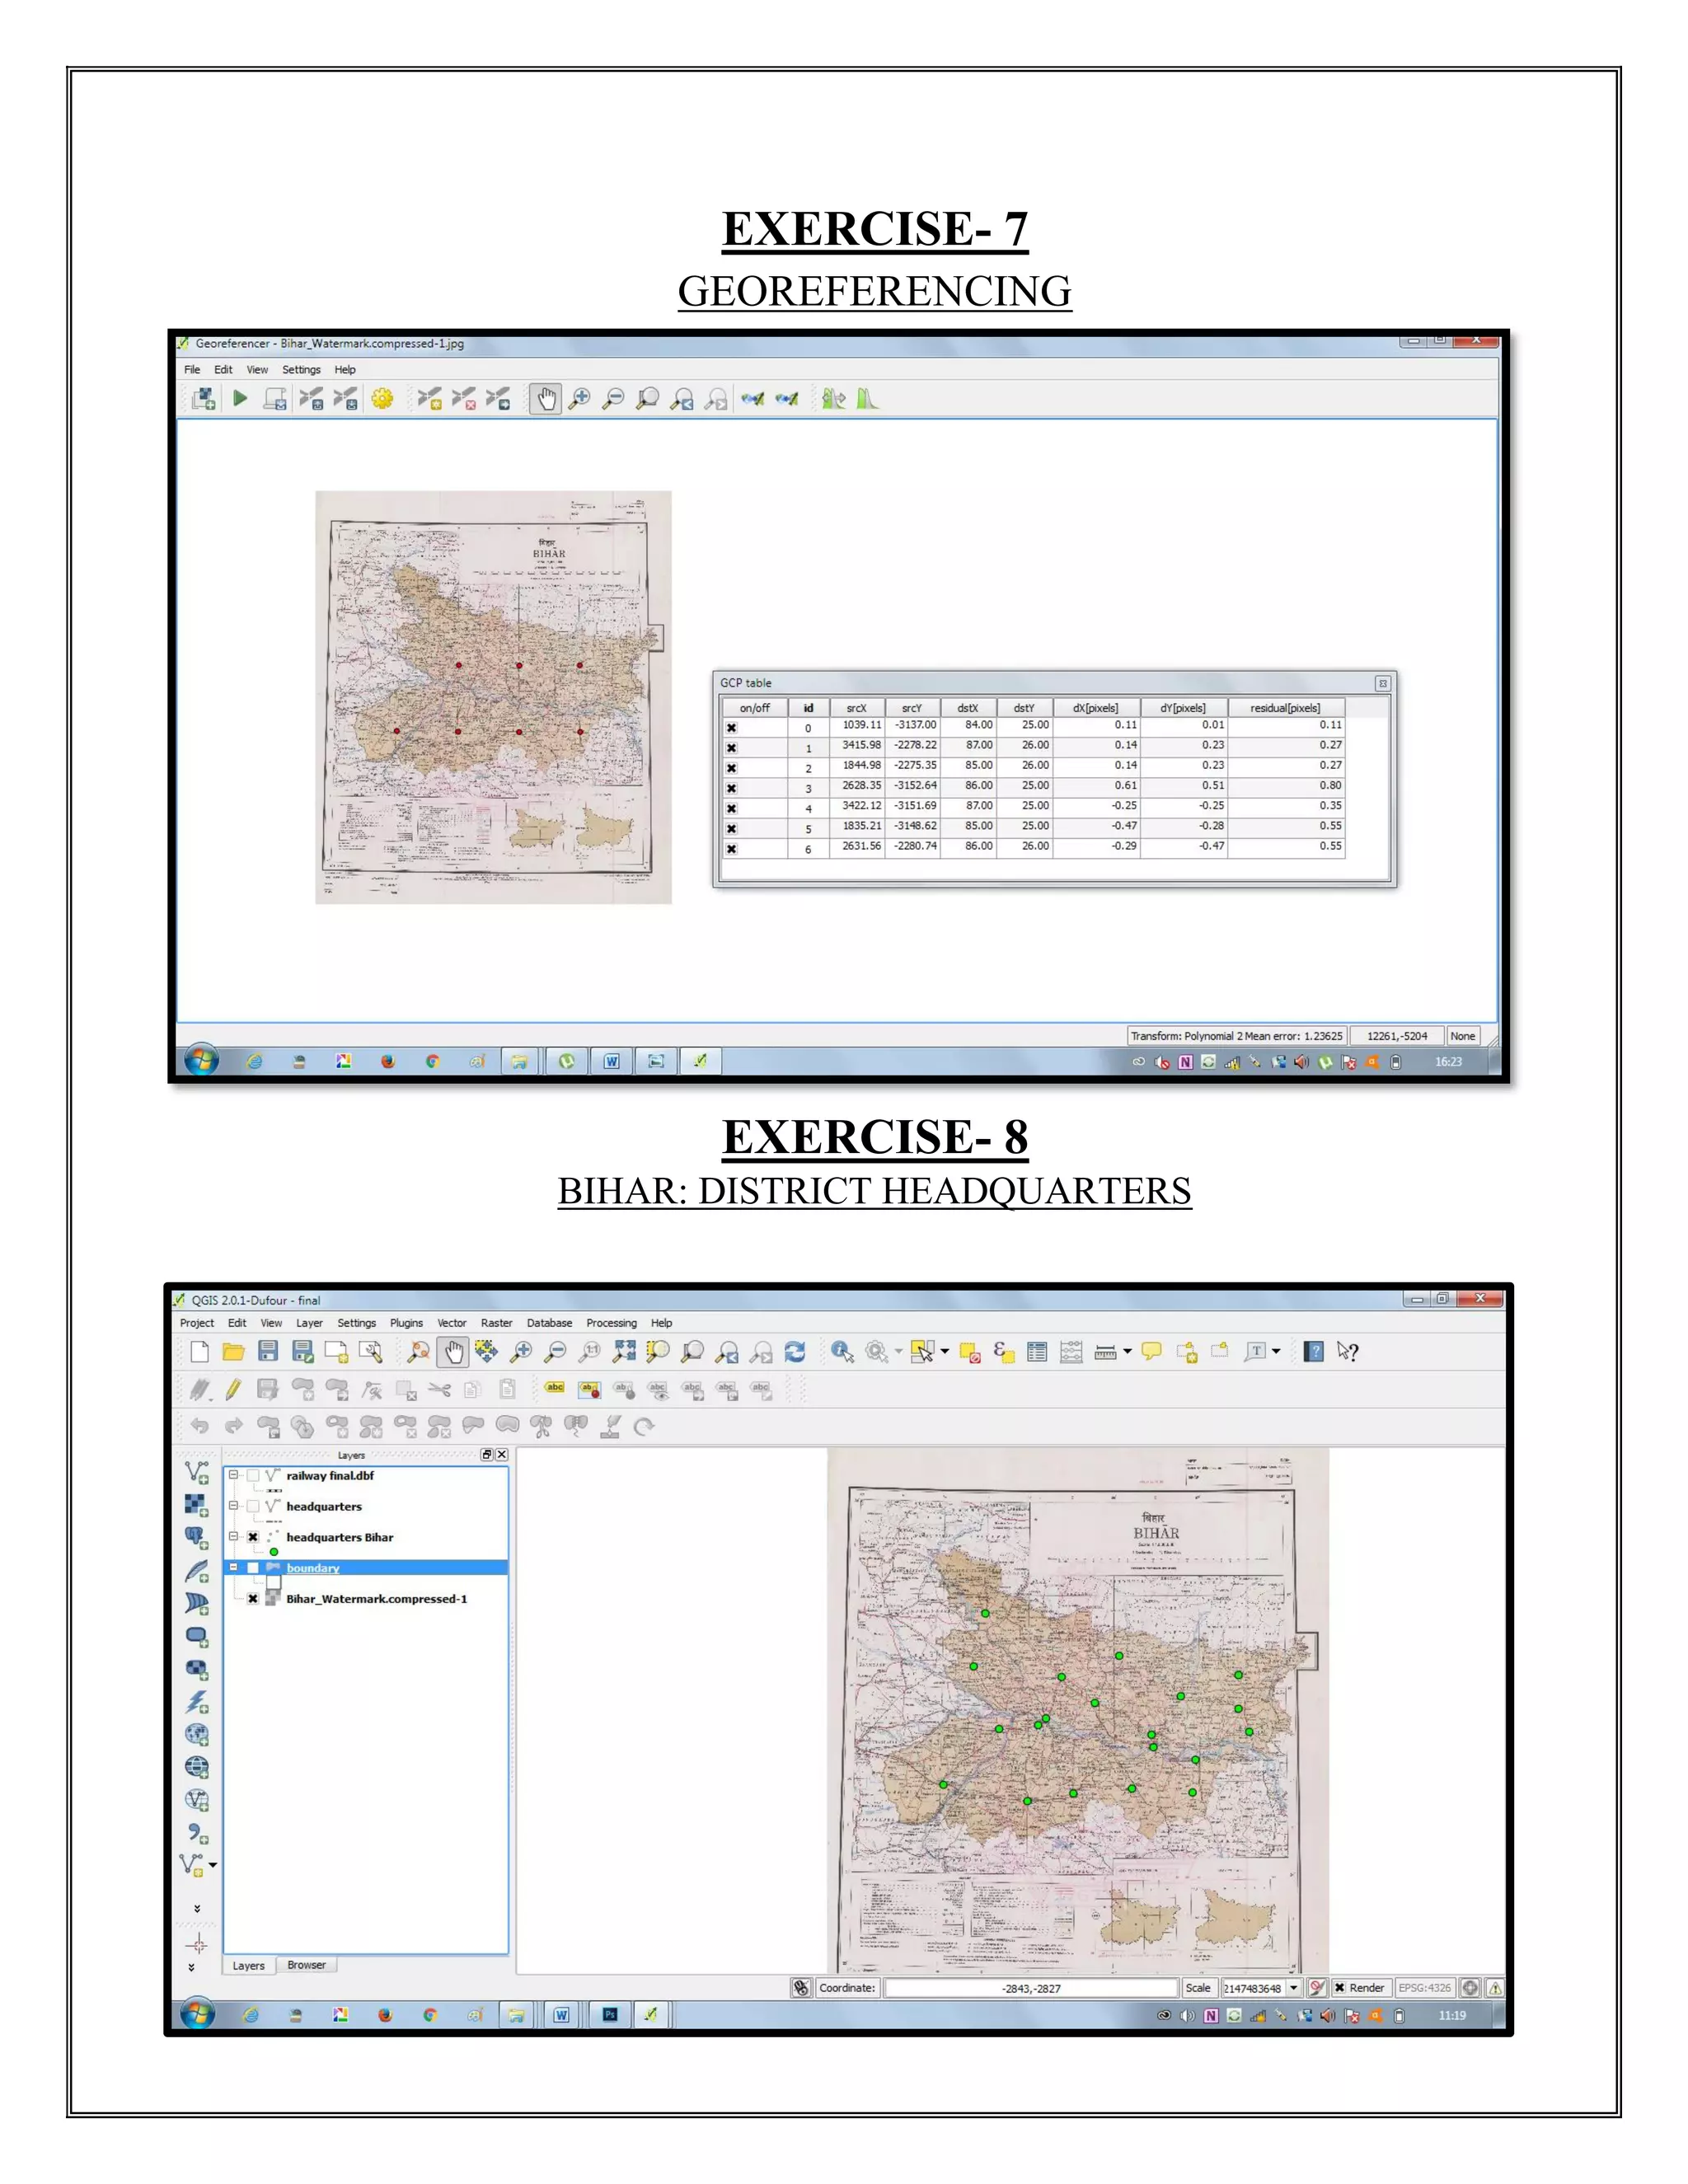Click dstY column header in GCP table
Image resolution: width=1688 pixels, height=2184 pixels.
point(1024,708)
